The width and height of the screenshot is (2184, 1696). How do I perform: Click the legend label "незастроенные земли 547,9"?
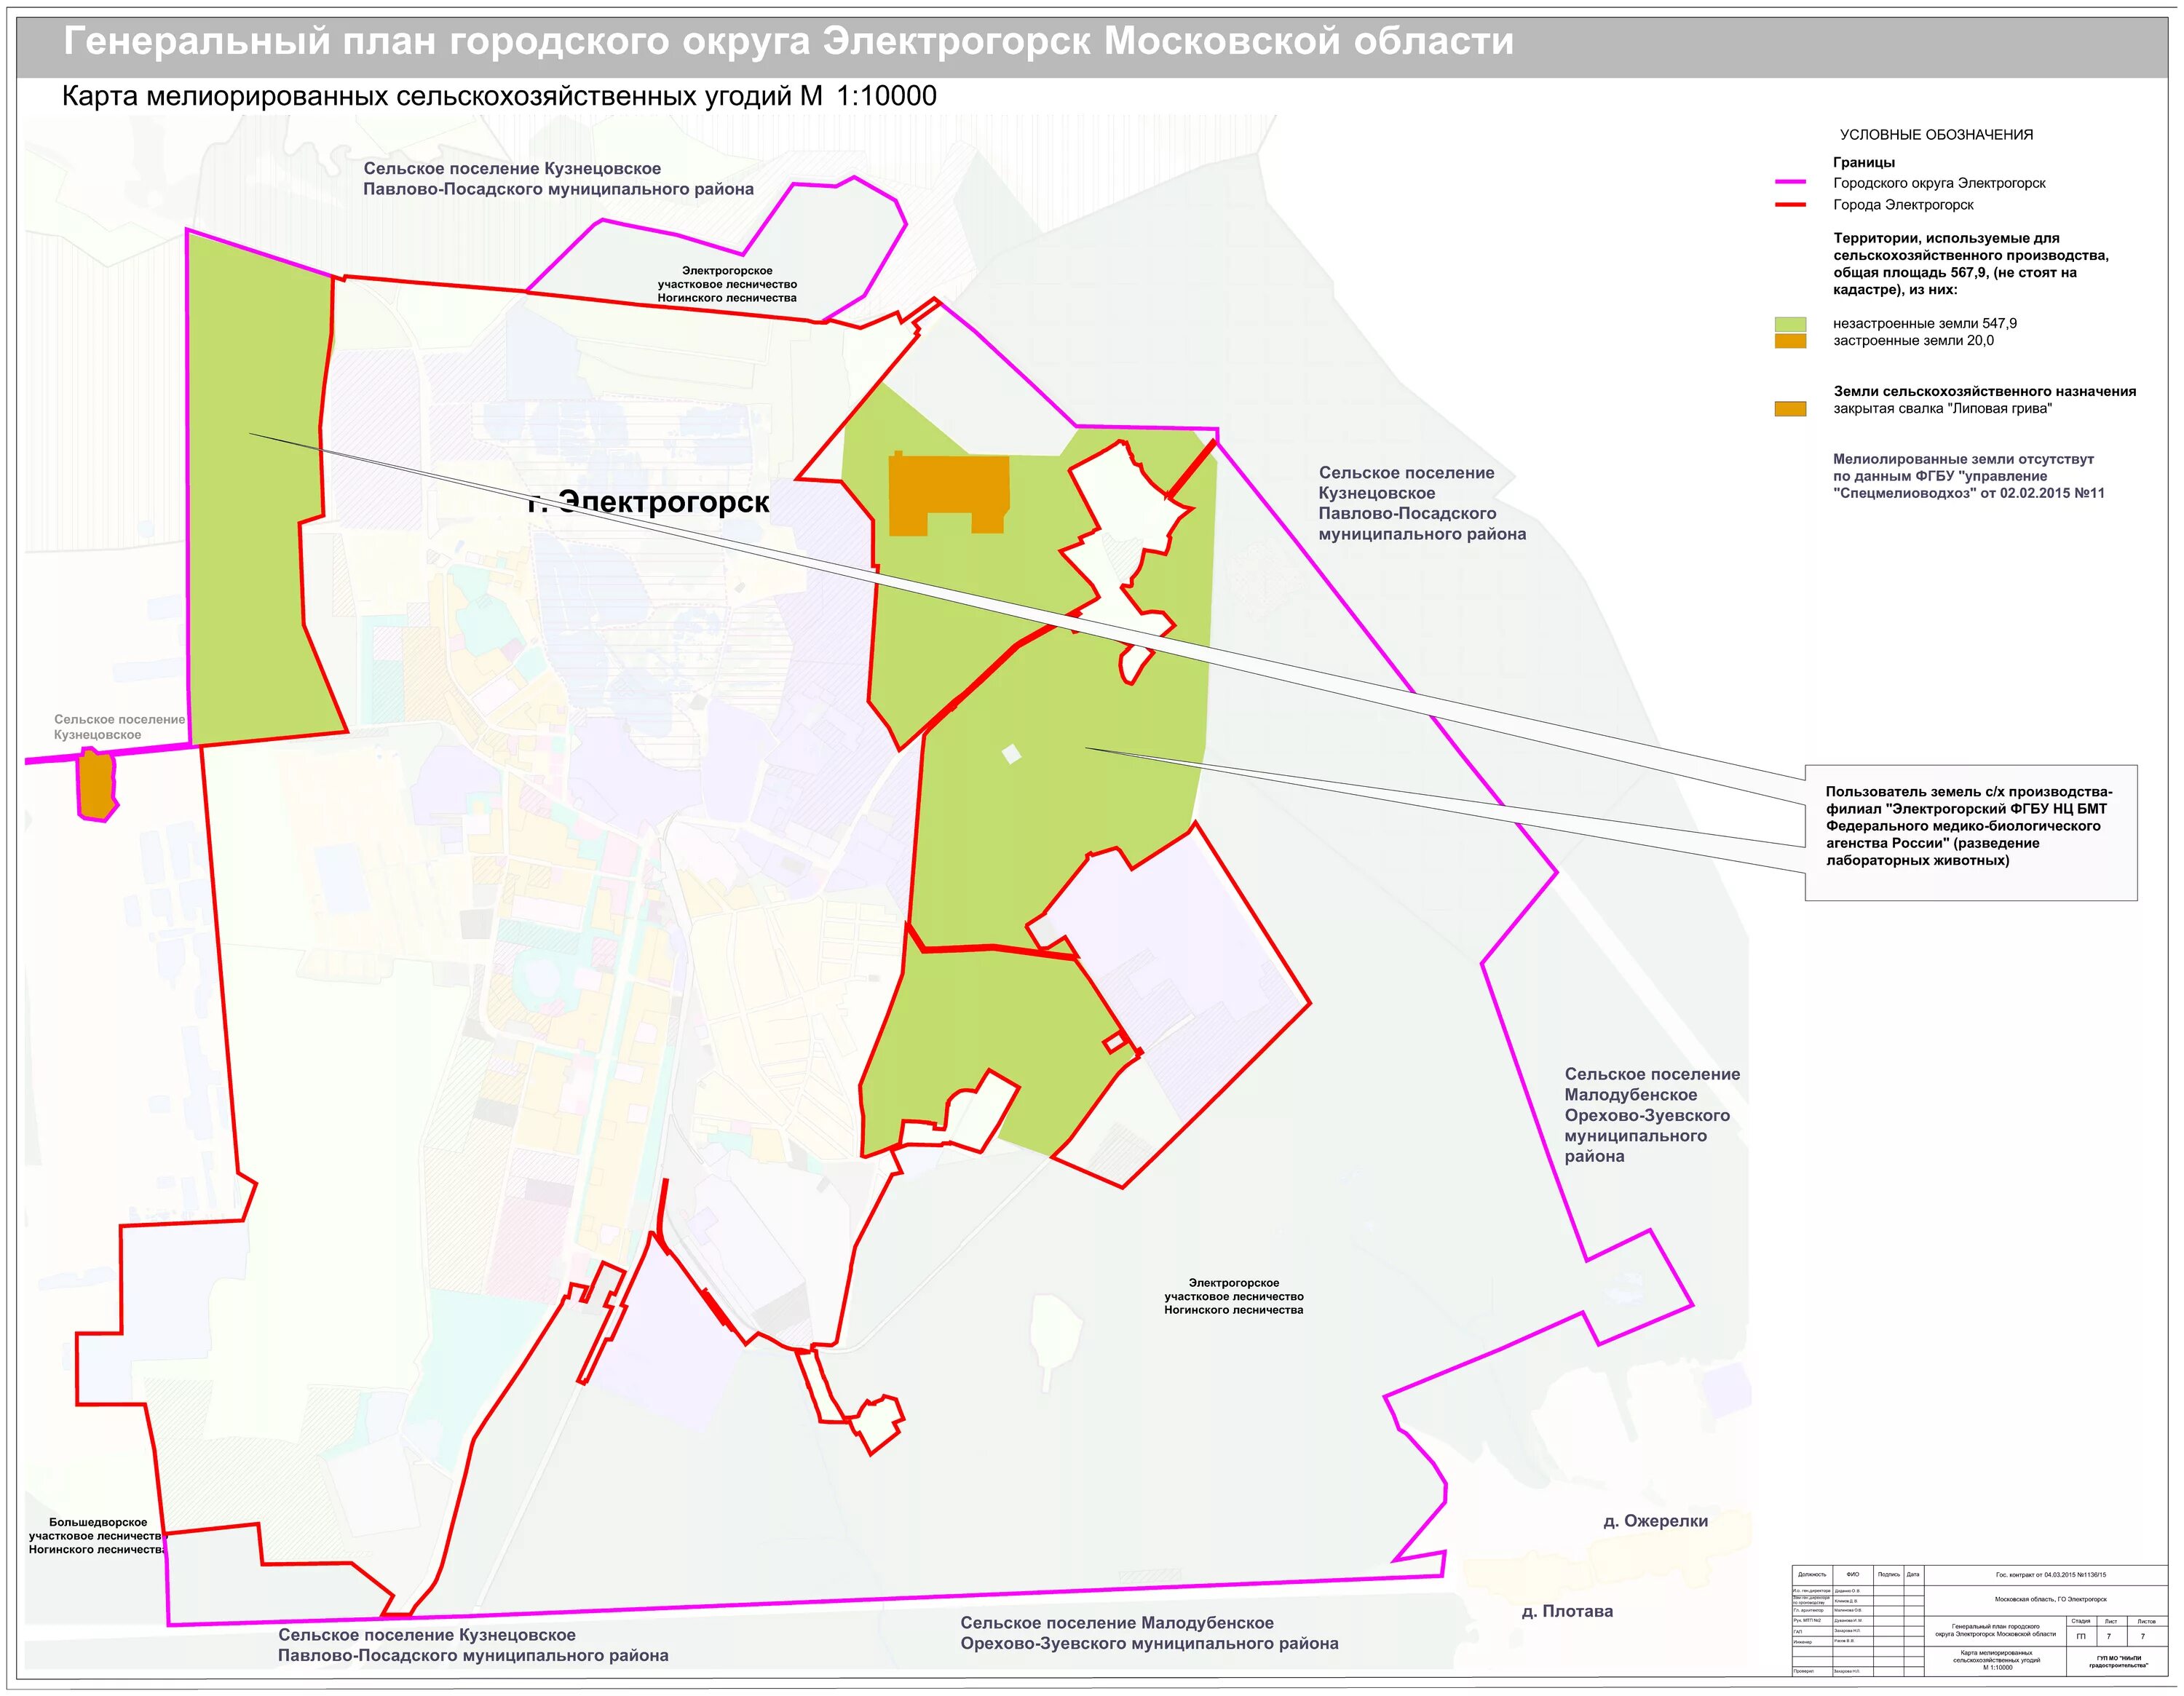[1925, 324]
